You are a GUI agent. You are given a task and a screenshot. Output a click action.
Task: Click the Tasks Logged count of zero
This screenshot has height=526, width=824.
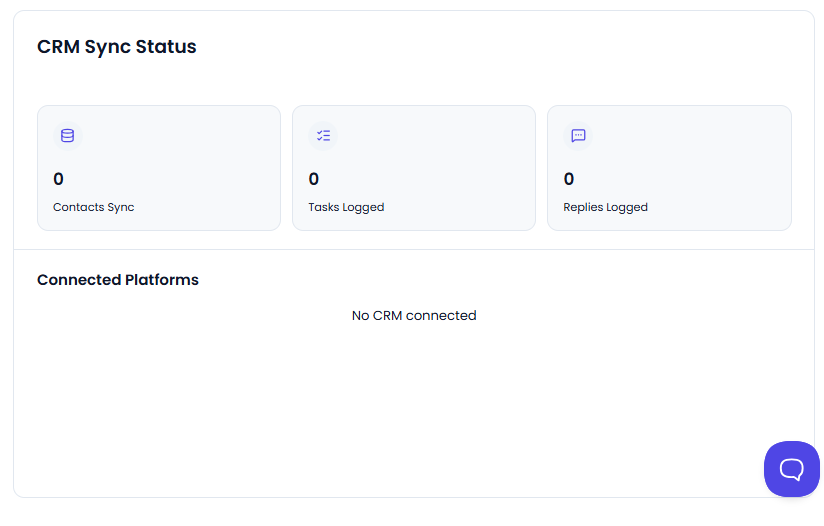pyautogui.click(x=314, y=179)
